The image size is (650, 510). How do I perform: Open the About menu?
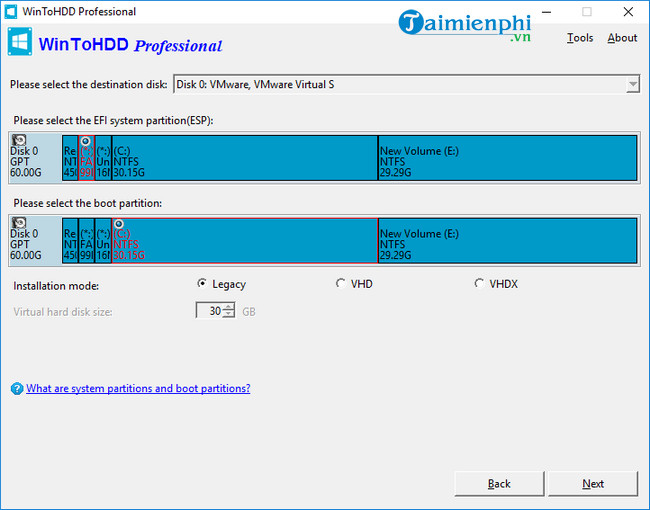pyautogui.click(x=622, y=38)
